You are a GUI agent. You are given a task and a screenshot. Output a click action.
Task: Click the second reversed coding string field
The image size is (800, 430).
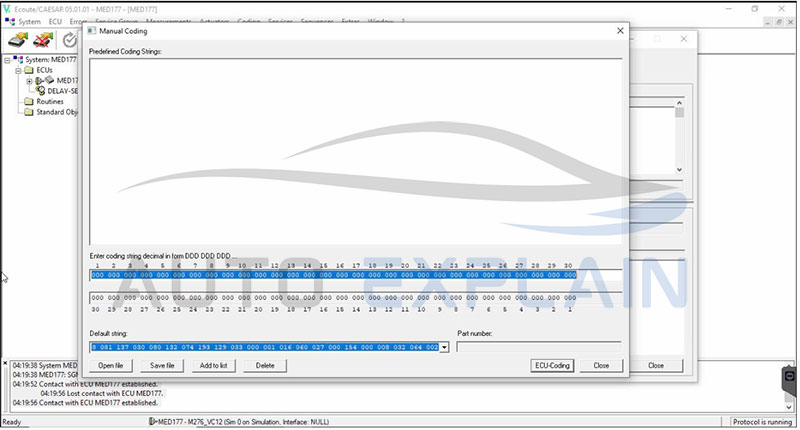[356, 298]
